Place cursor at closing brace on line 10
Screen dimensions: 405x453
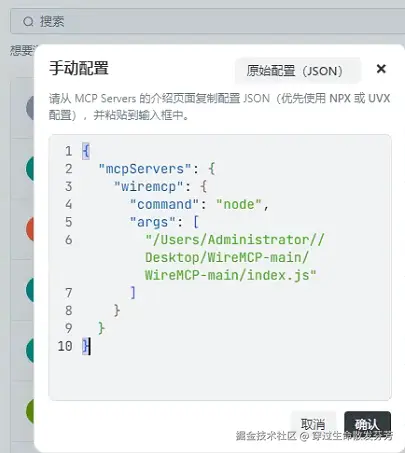[86, 346]
